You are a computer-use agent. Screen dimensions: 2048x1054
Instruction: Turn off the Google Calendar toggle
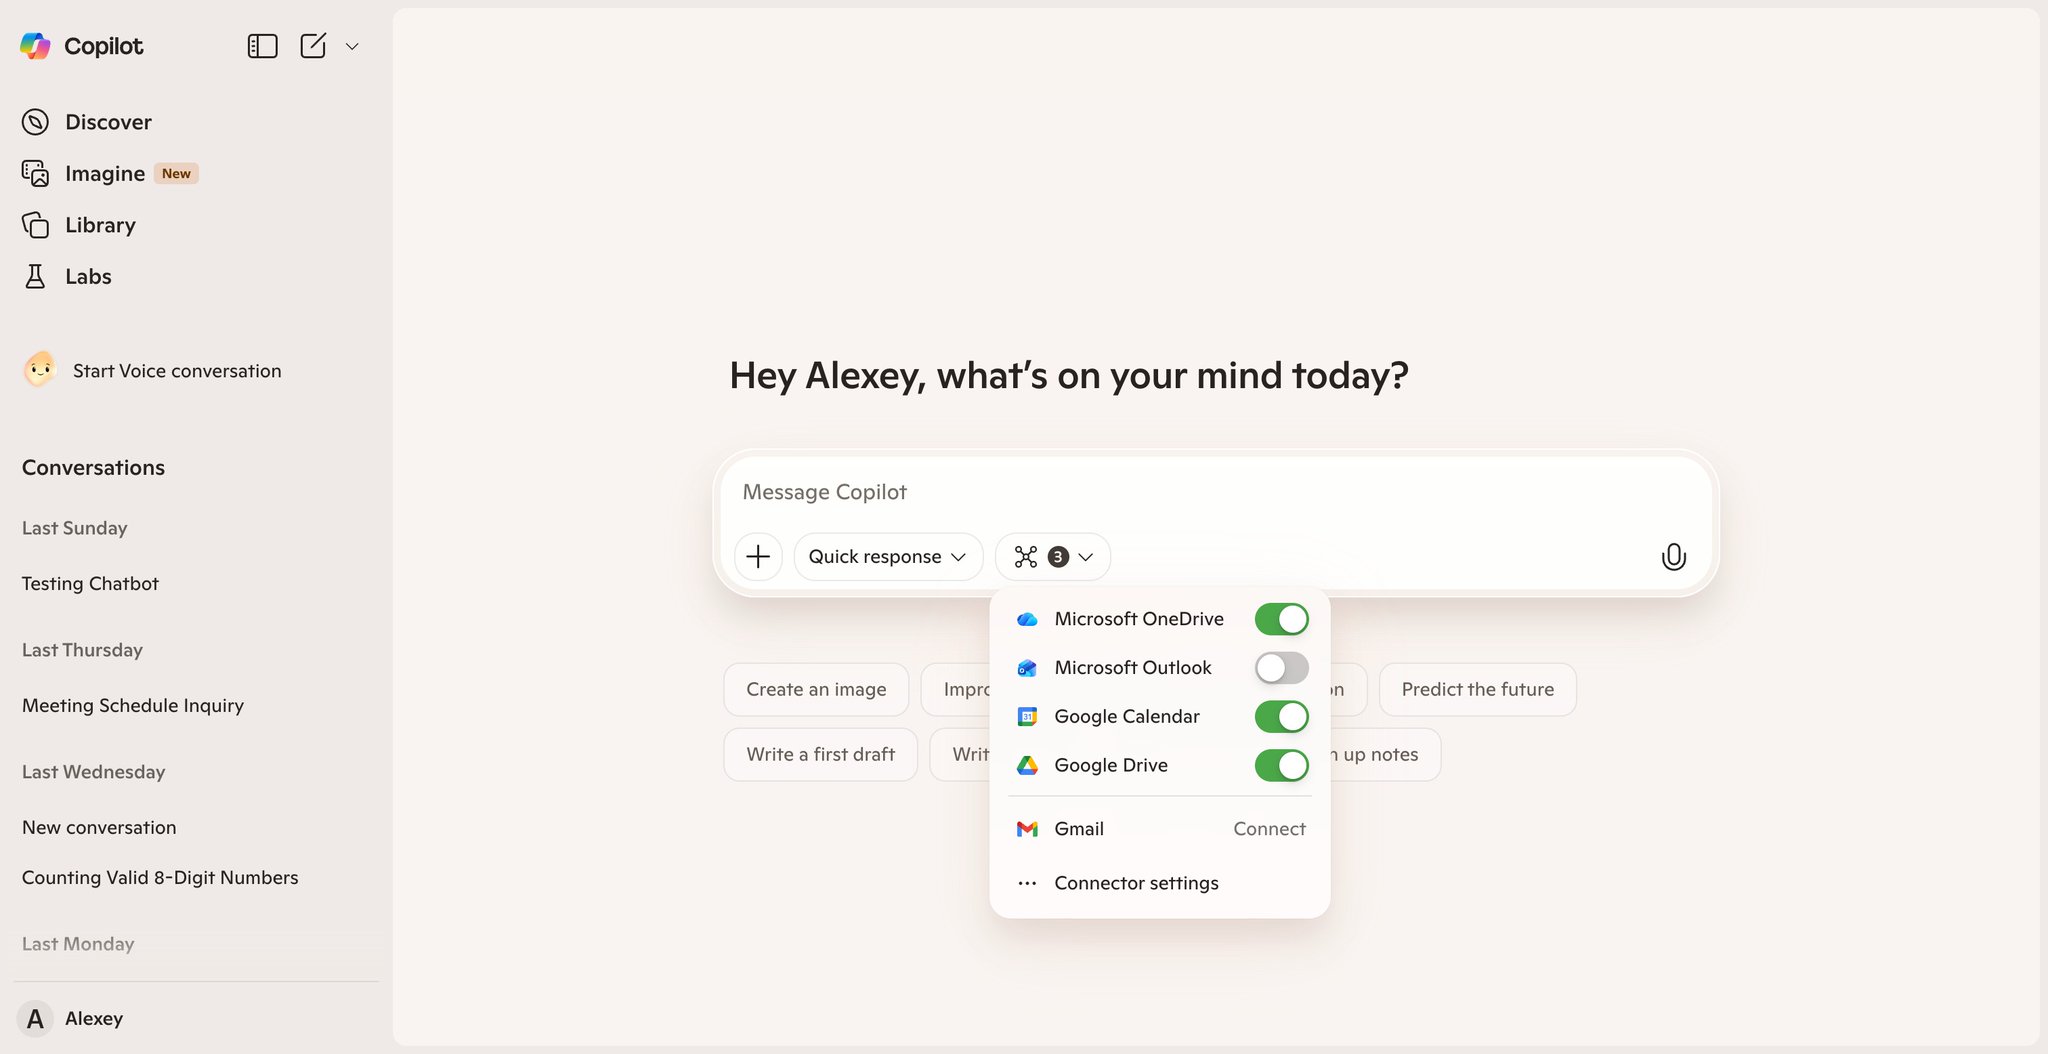pos(1281,717)
